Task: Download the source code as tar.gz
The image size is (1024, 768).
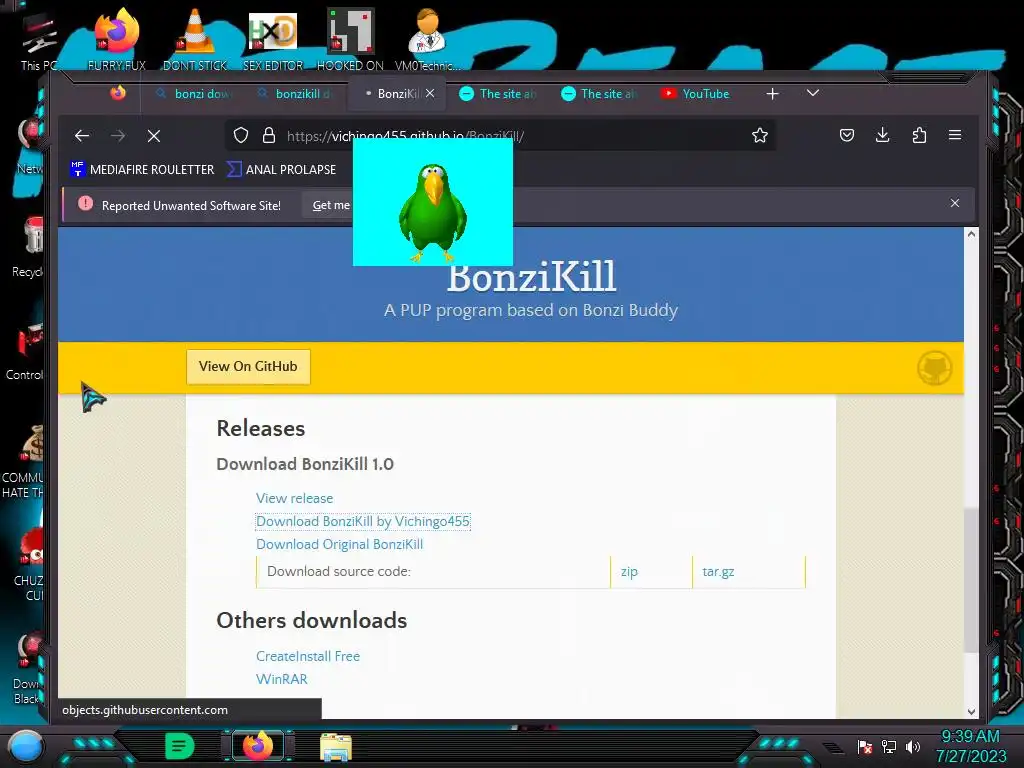Action: (718, 571)
